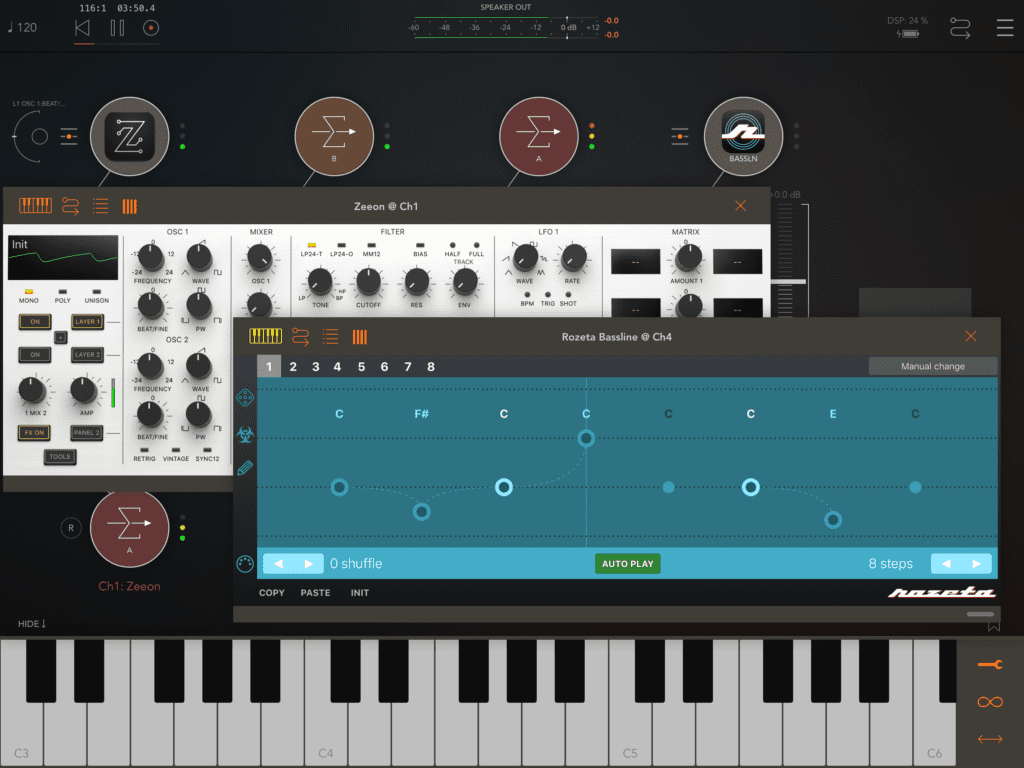1024x768 pixels.
Task: Decrease the step count with left arrow
Action: pyautogui.click(x=946, y=564)
